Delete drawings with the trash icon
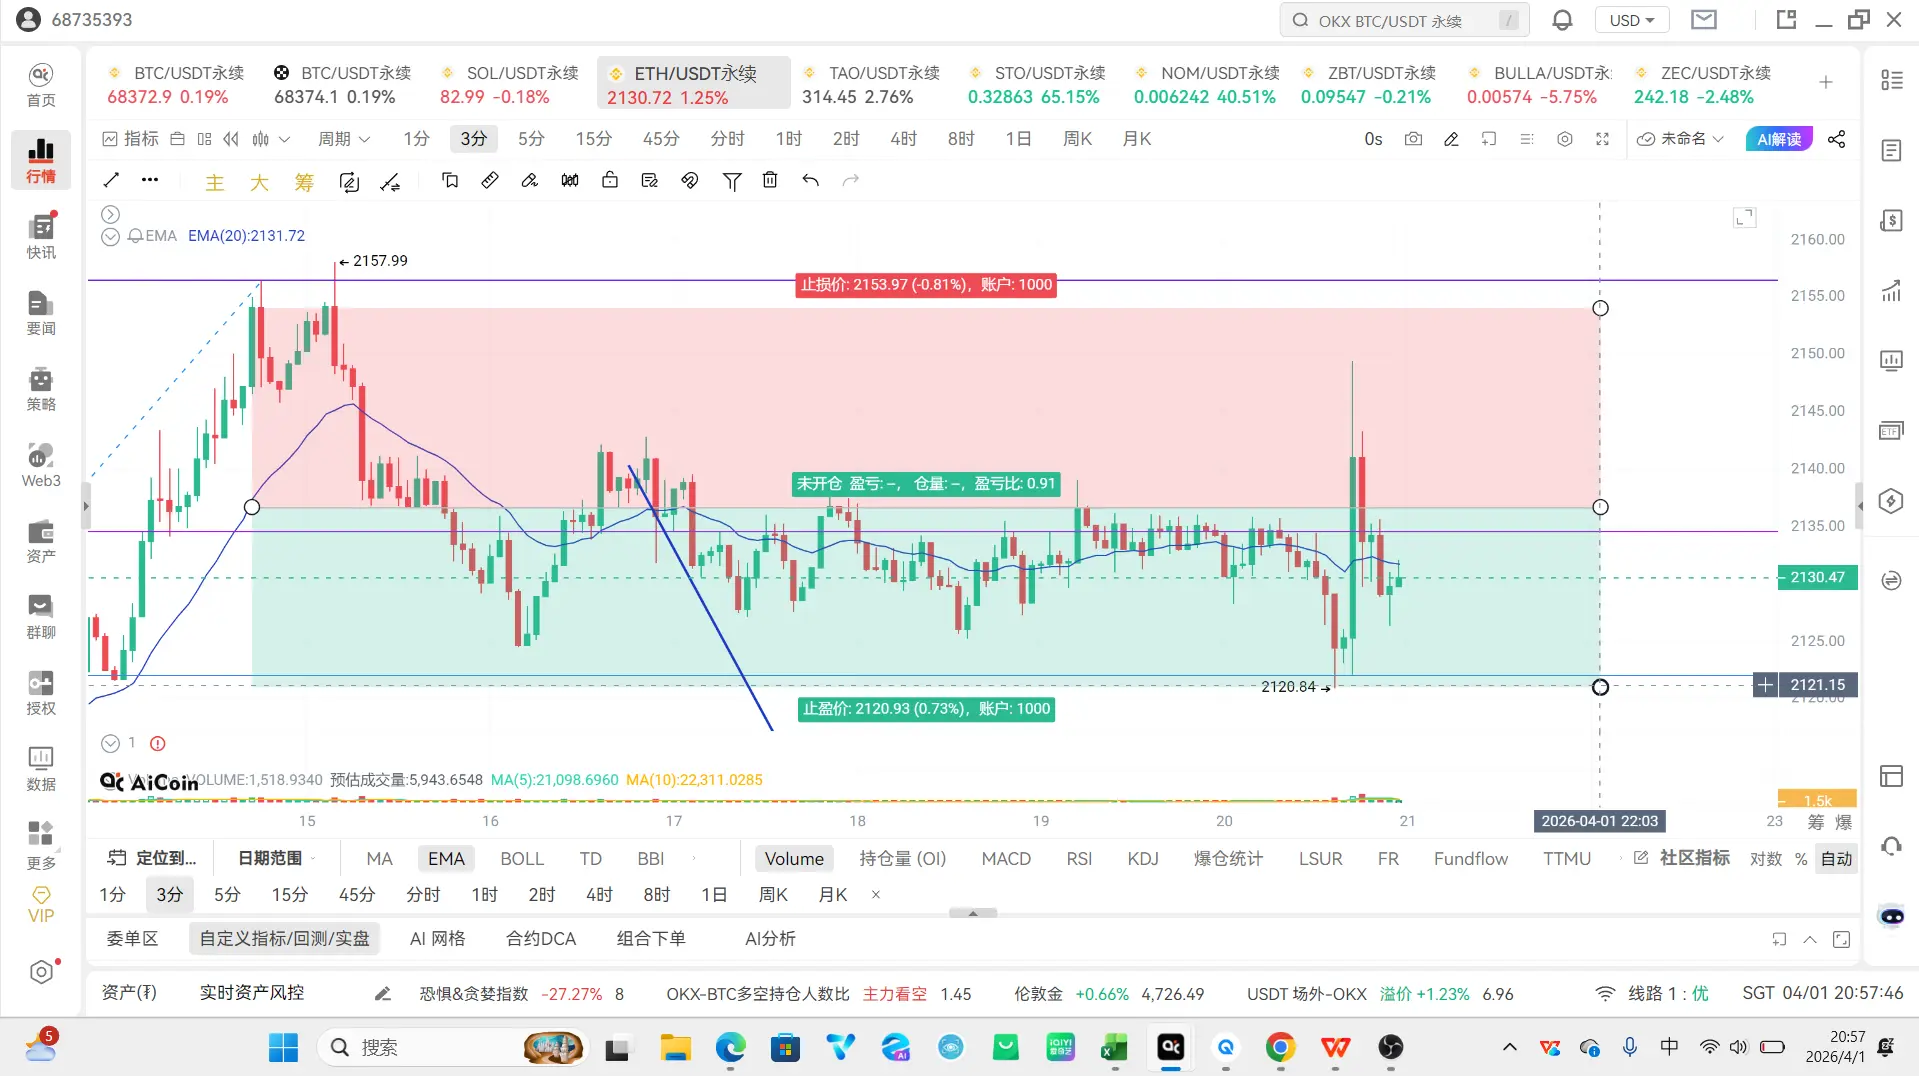This screenshot has height=1076, width=1919. click(x=770, y=180)
